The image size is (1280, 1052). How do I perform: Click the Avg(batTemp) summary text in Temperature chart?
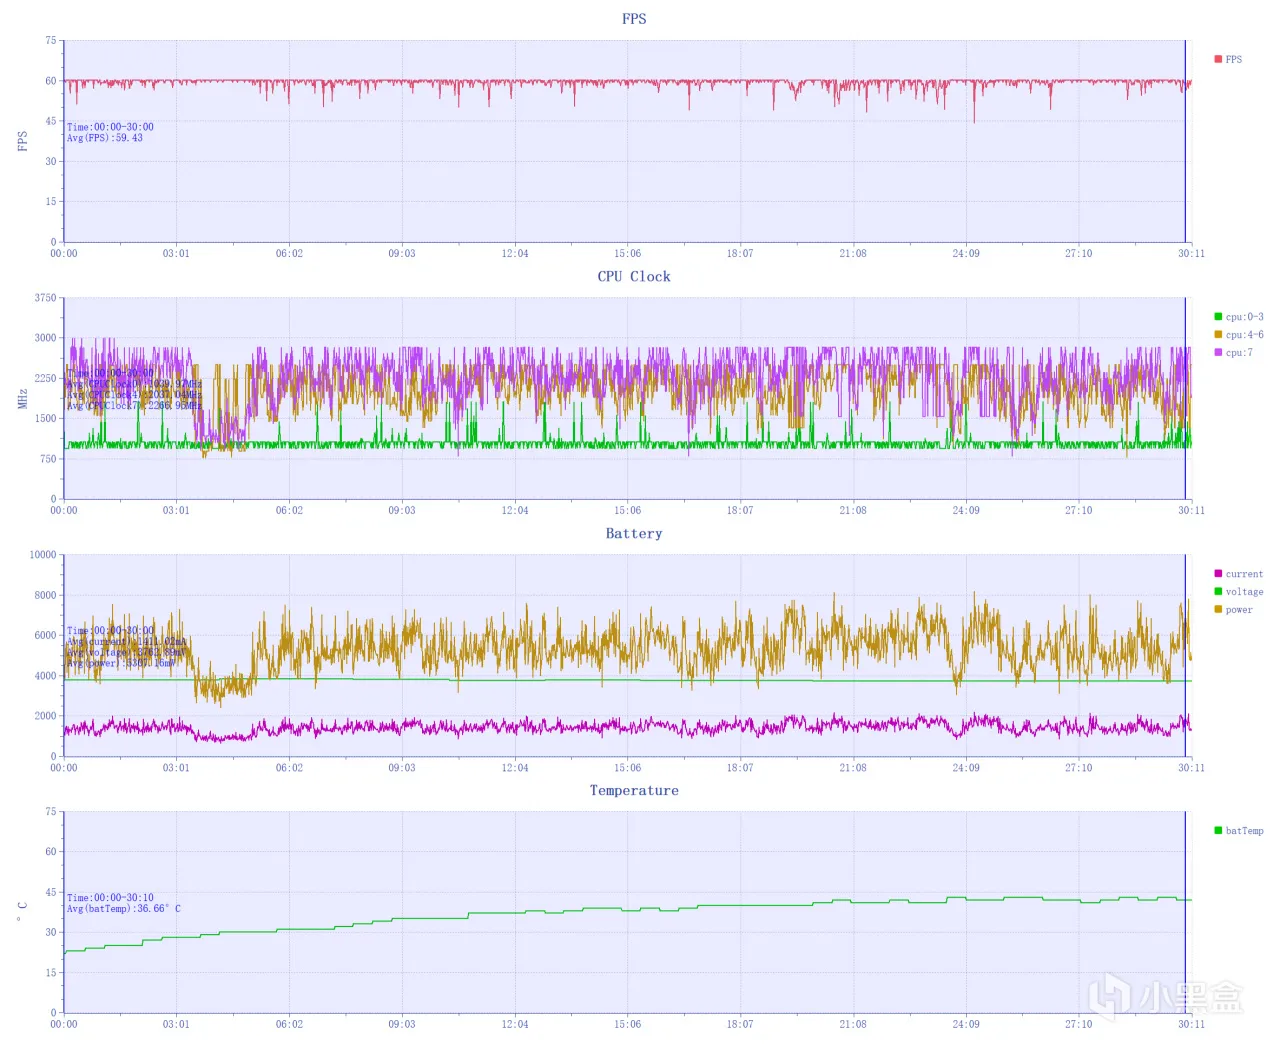point(124,908)
